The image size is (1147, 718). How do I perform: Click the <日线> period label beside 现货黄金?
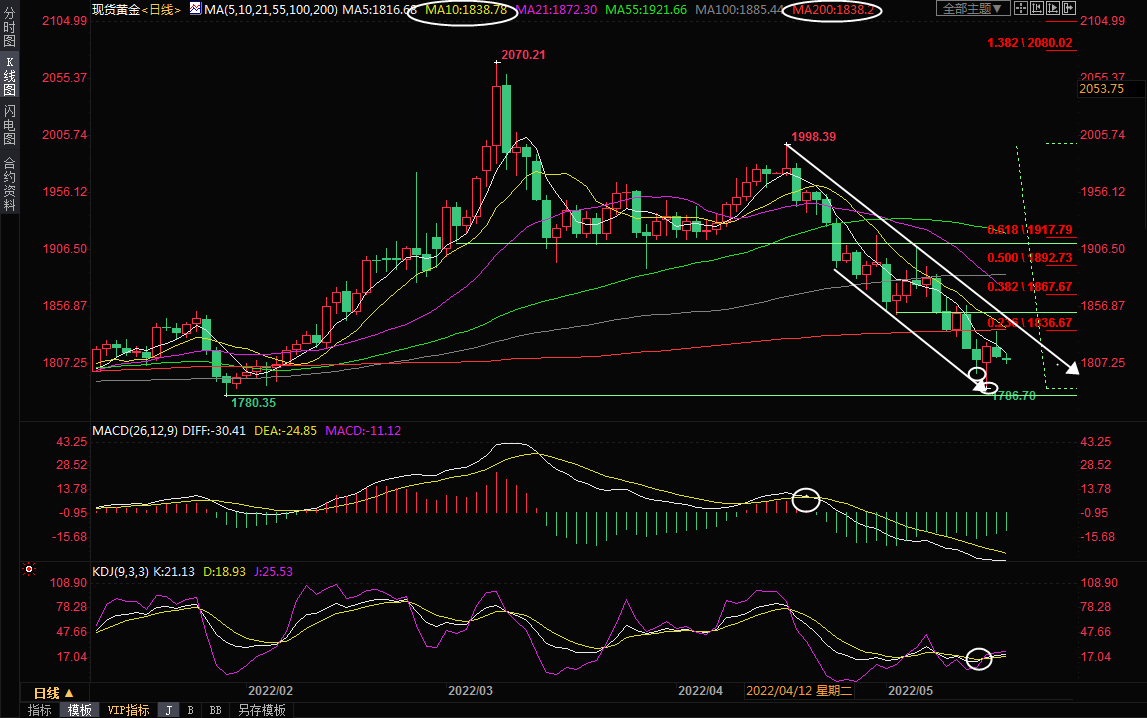(x=160, y=9)
